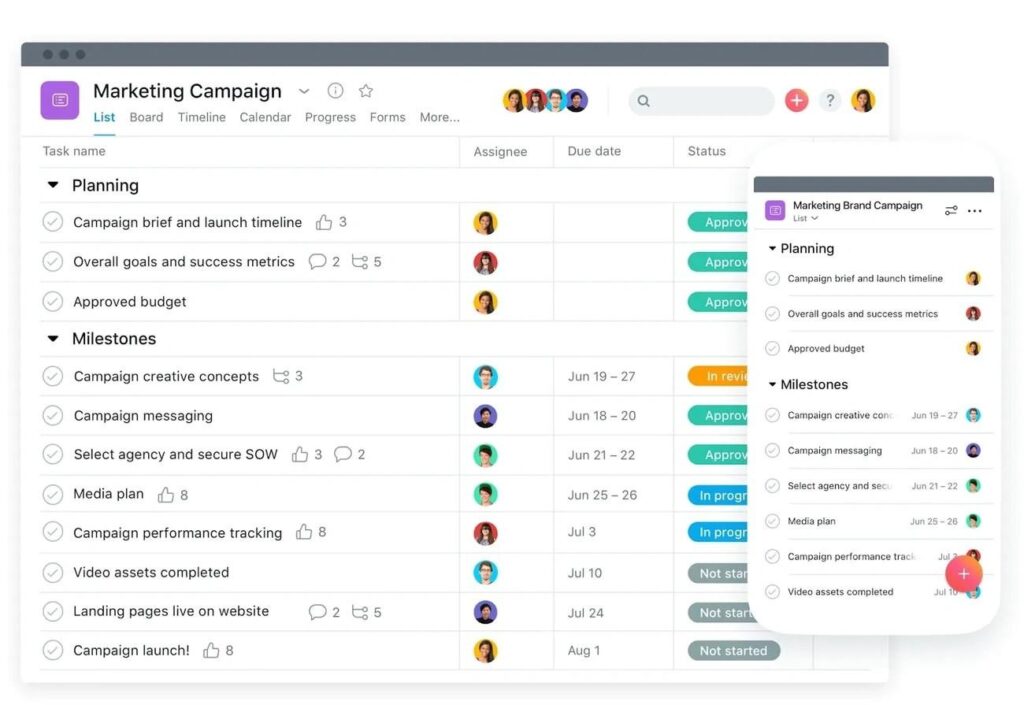Click the info icon beside Marketing Campaign title
This screenshot has height=705, width=1024.
[335, 91]
